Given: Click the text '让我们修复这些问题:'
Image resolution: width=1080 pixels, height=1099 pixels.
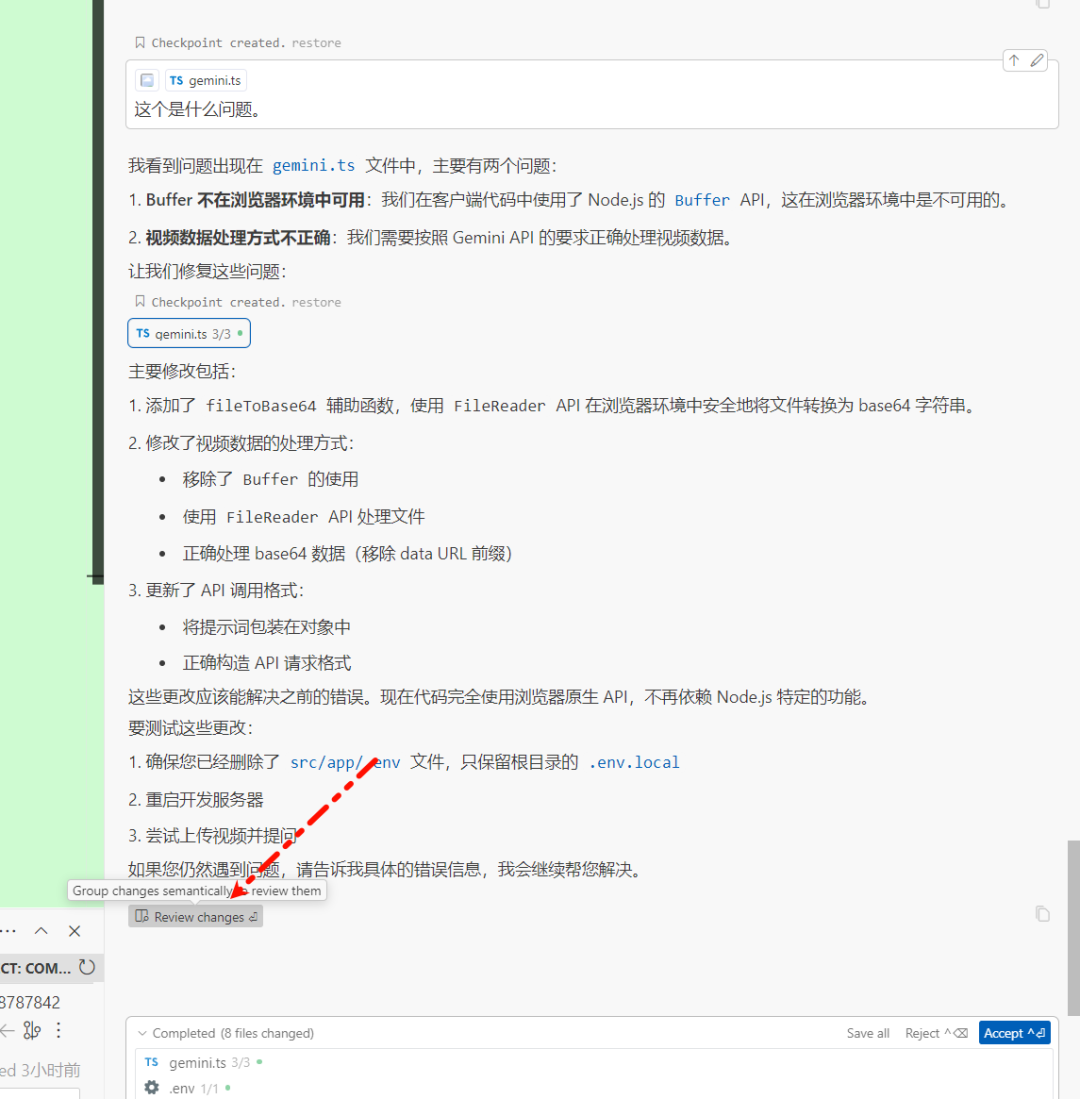Looking at the screenshot, I should coord(207,272).
